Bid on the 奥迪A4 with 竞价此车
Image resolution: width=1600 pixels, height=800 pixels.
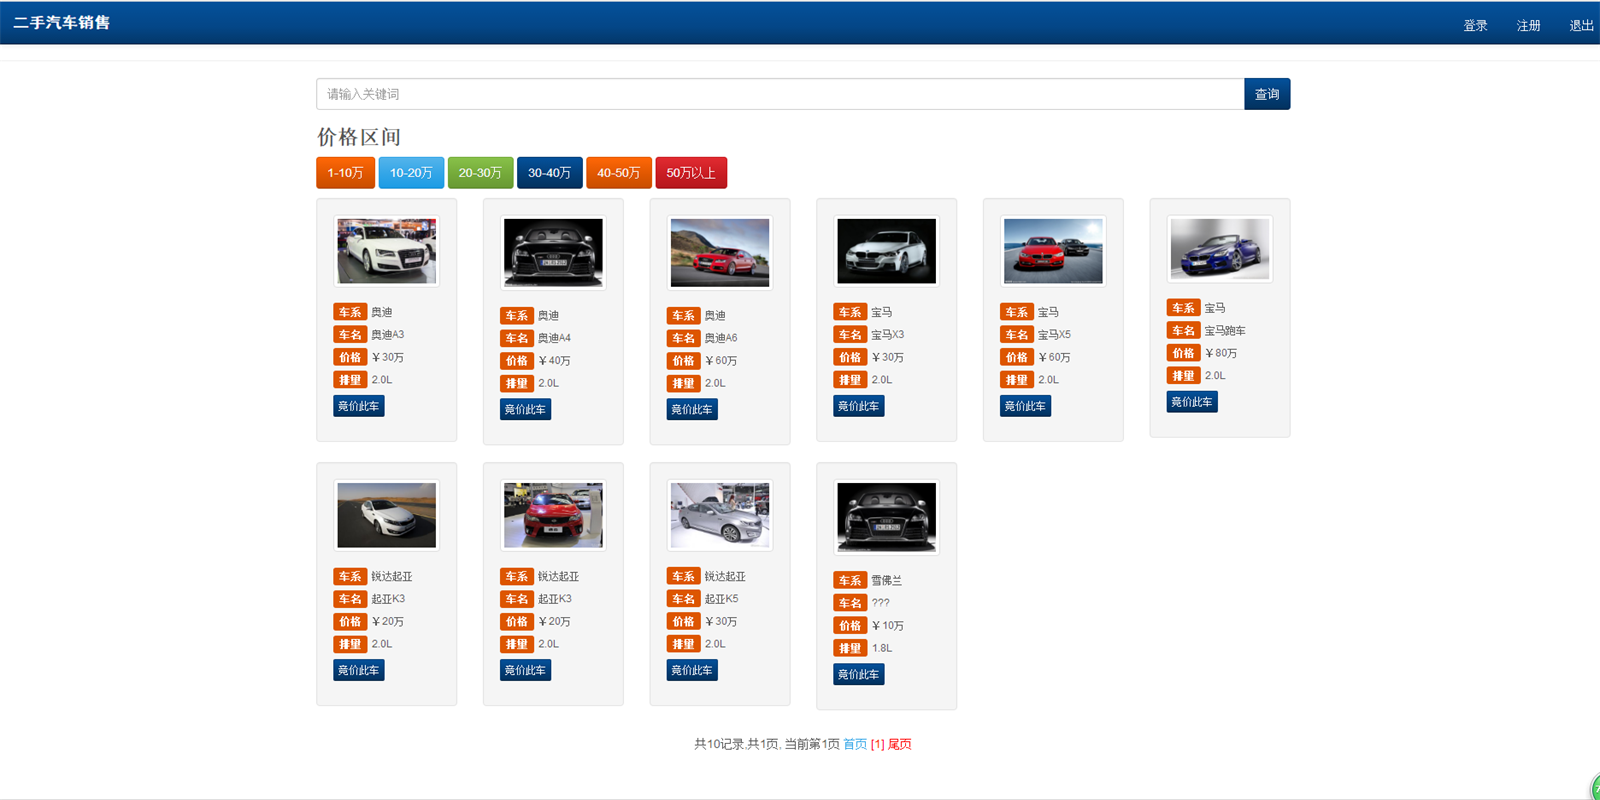[525, 409]
